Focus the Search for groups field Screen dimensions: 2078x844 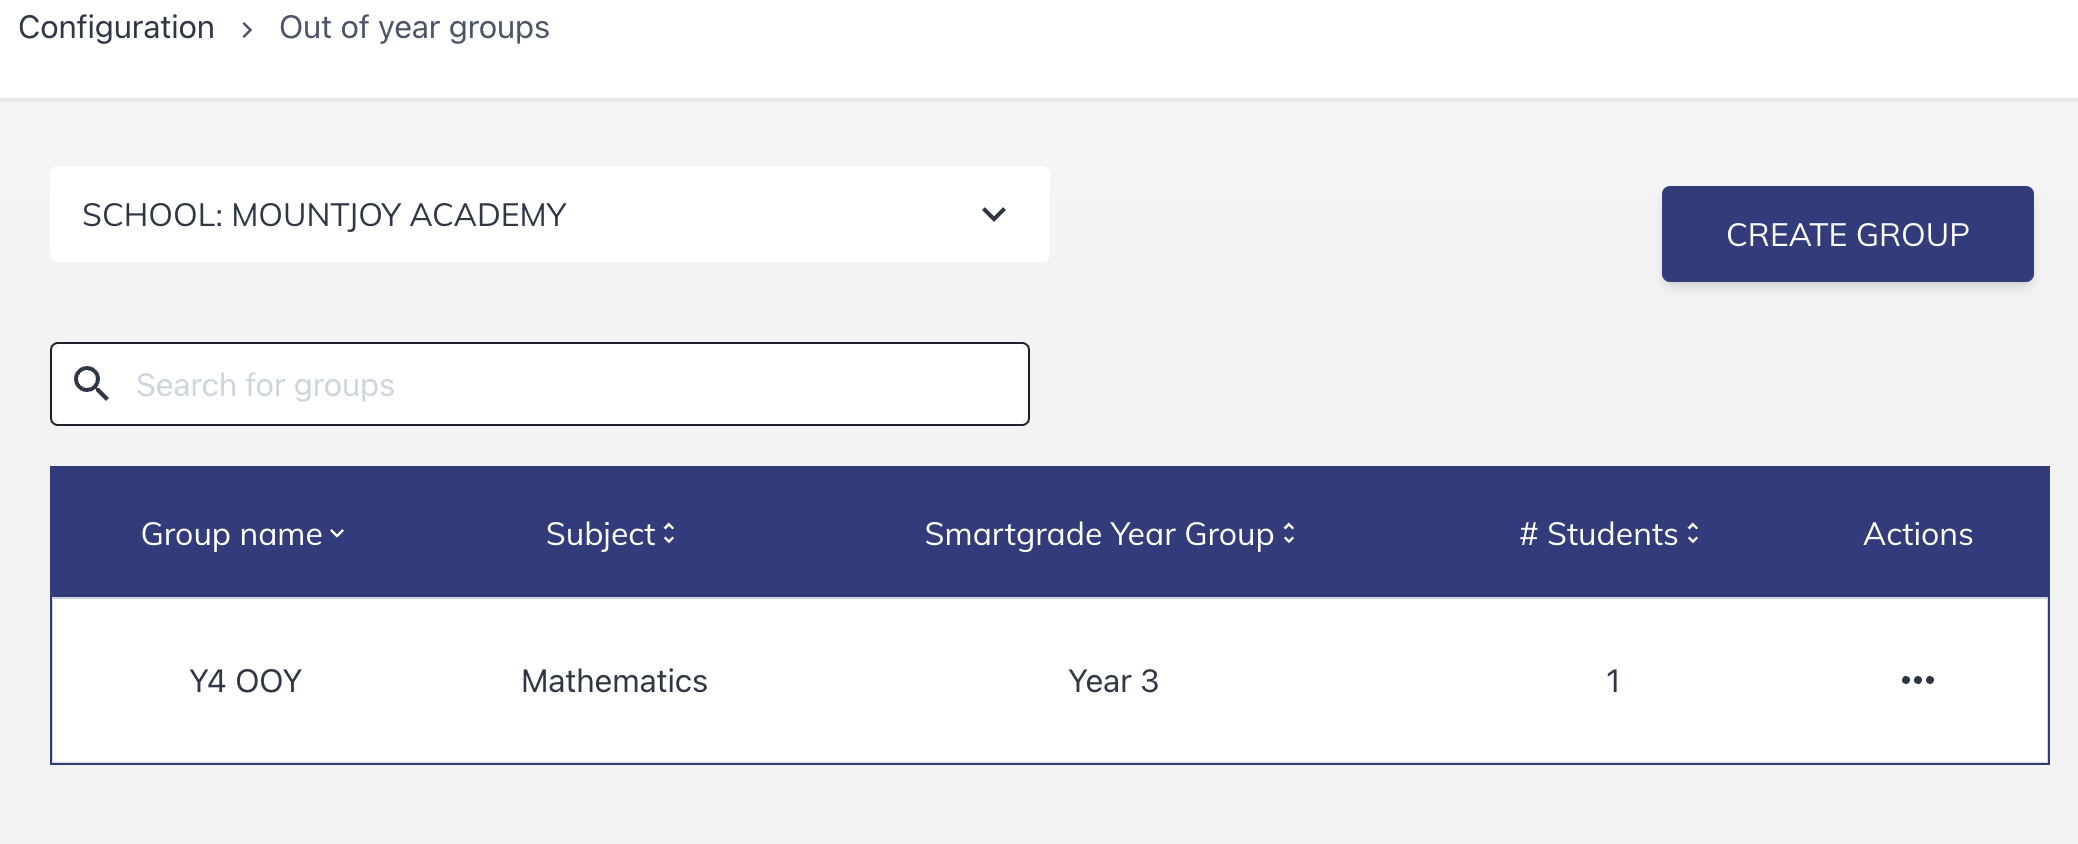tap(539, 384)
